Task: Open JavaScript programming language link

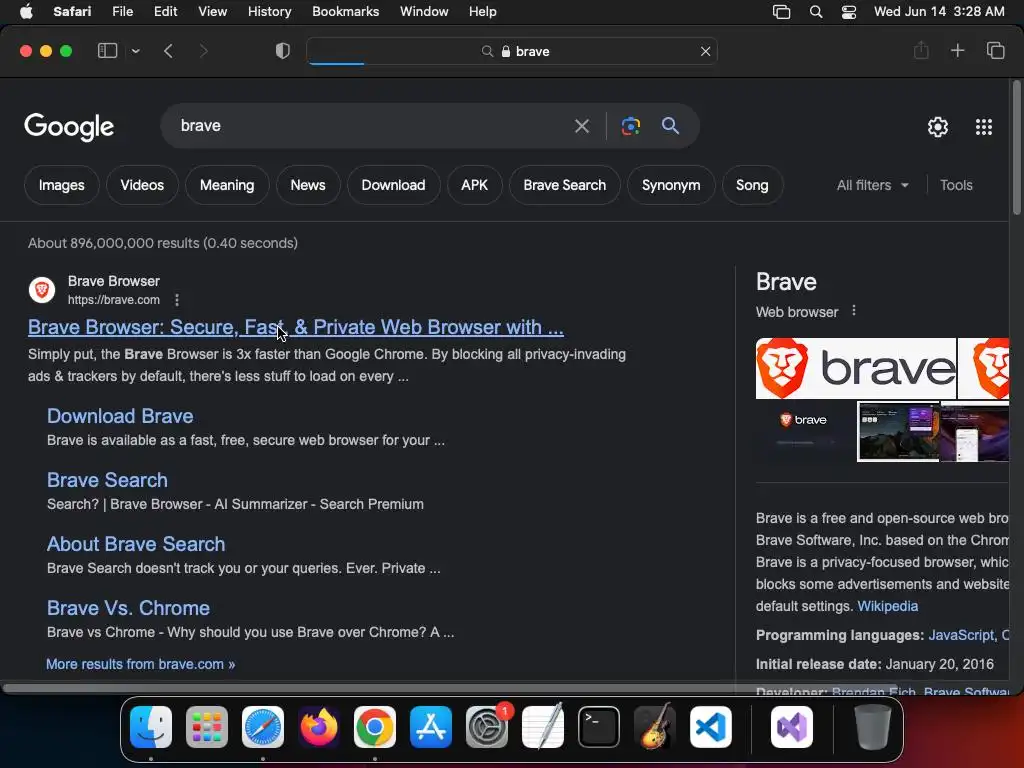Action: 959,635
